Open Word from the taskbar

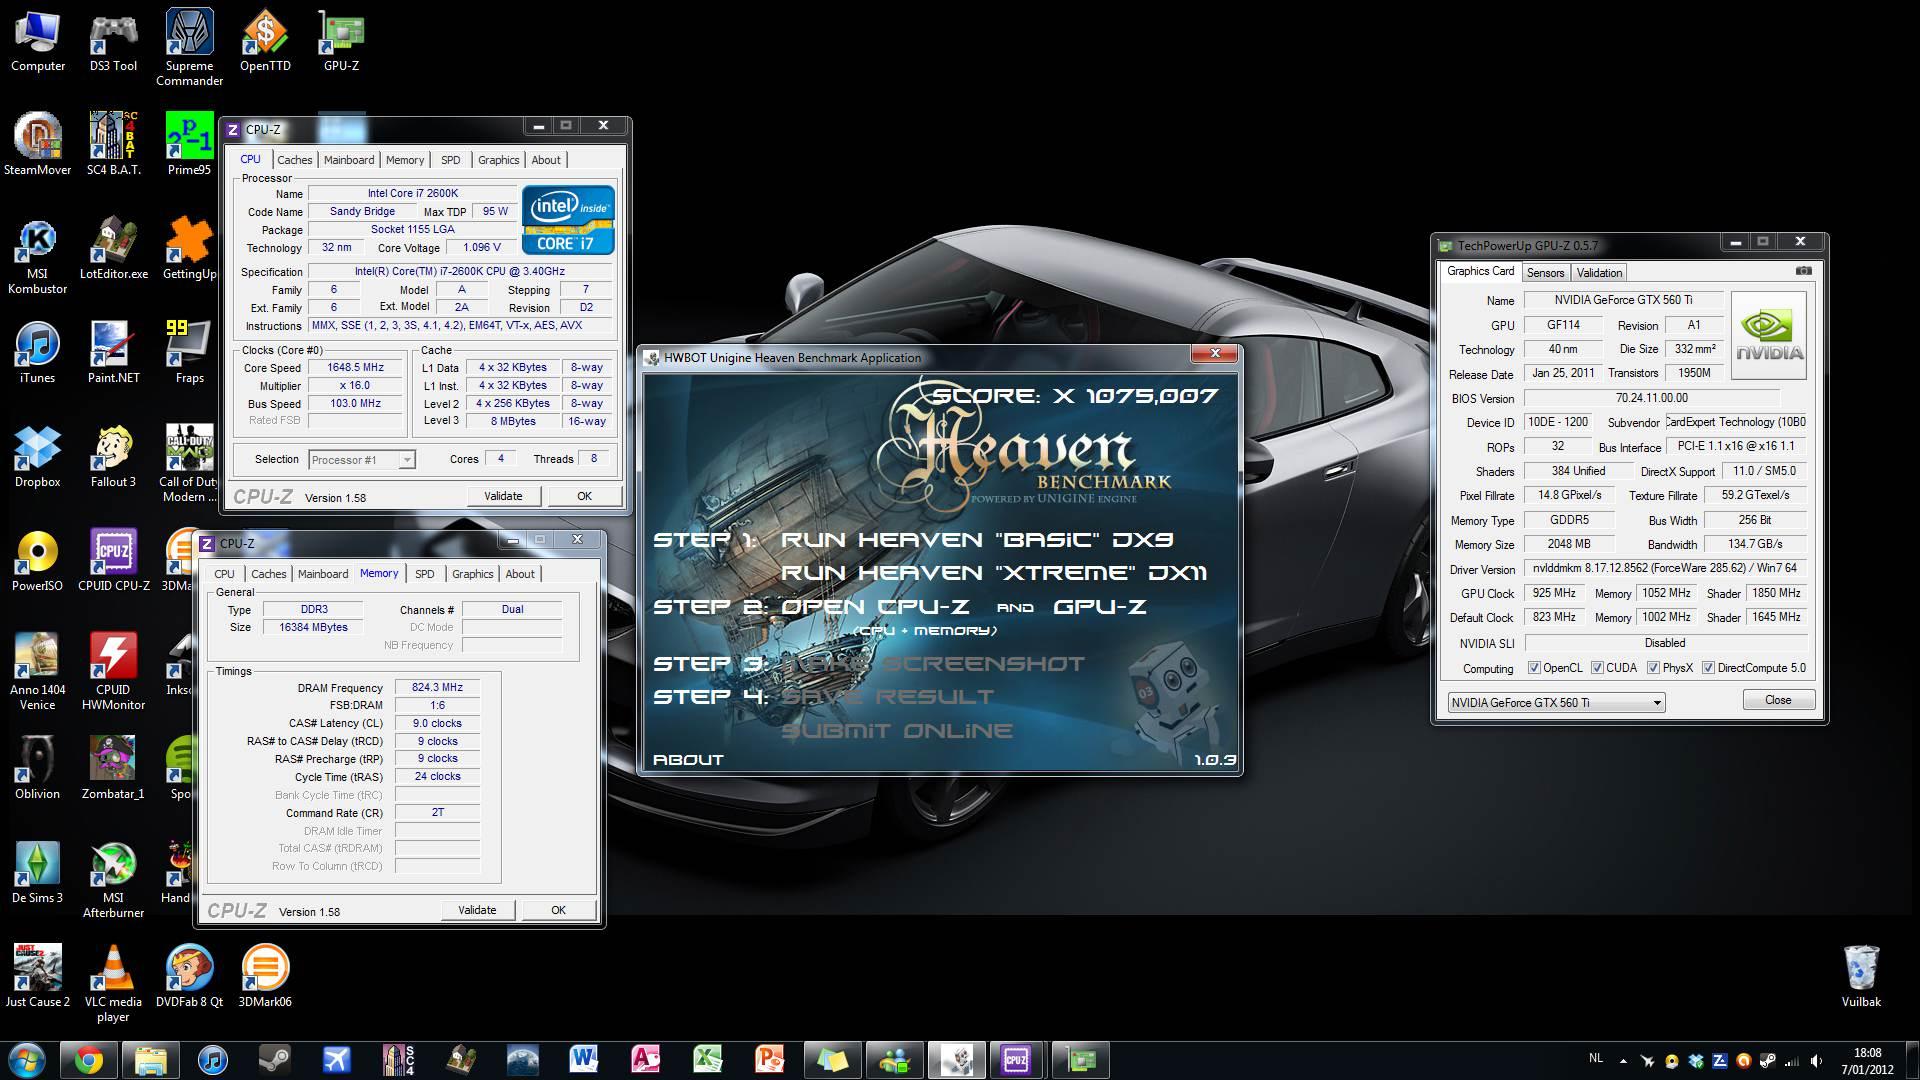tap(584, 1060)
